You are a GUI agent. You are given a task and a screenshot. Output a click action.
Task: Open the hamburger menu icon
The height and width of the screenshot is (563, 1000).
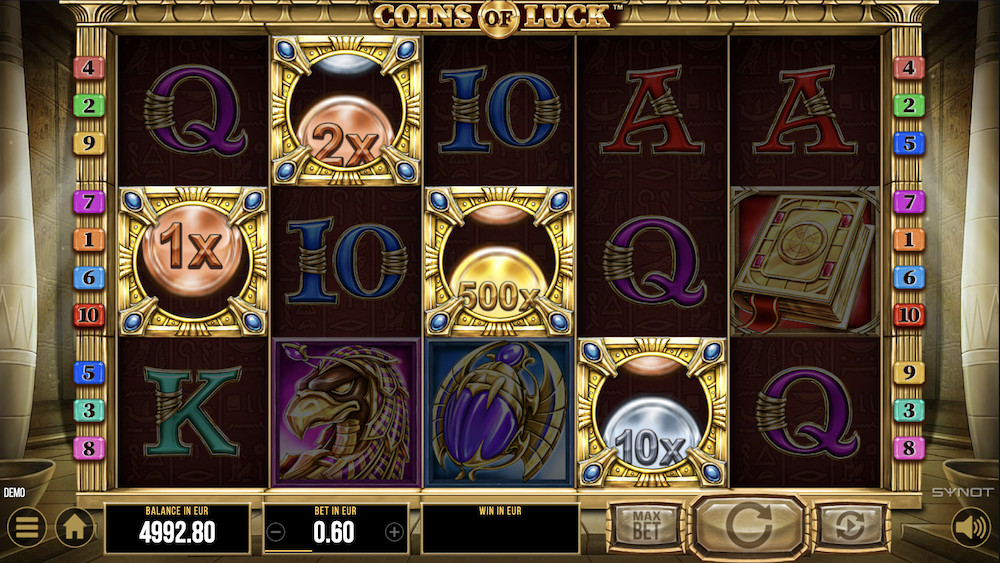tap(26, 527)
